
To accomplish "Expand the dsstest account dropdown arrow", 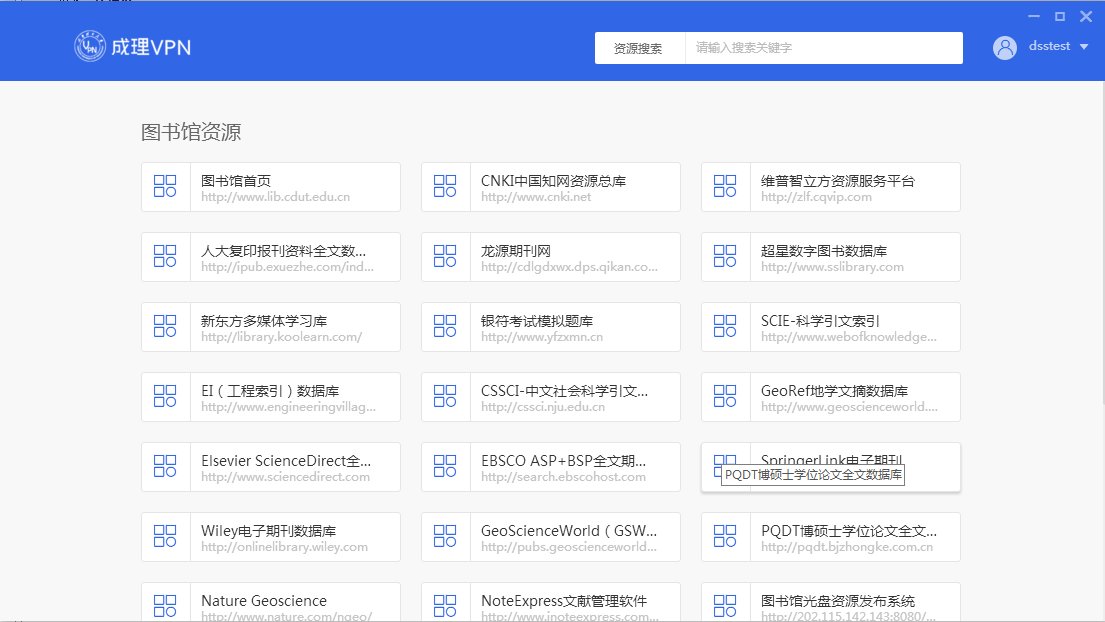I will click(1084, 47).
